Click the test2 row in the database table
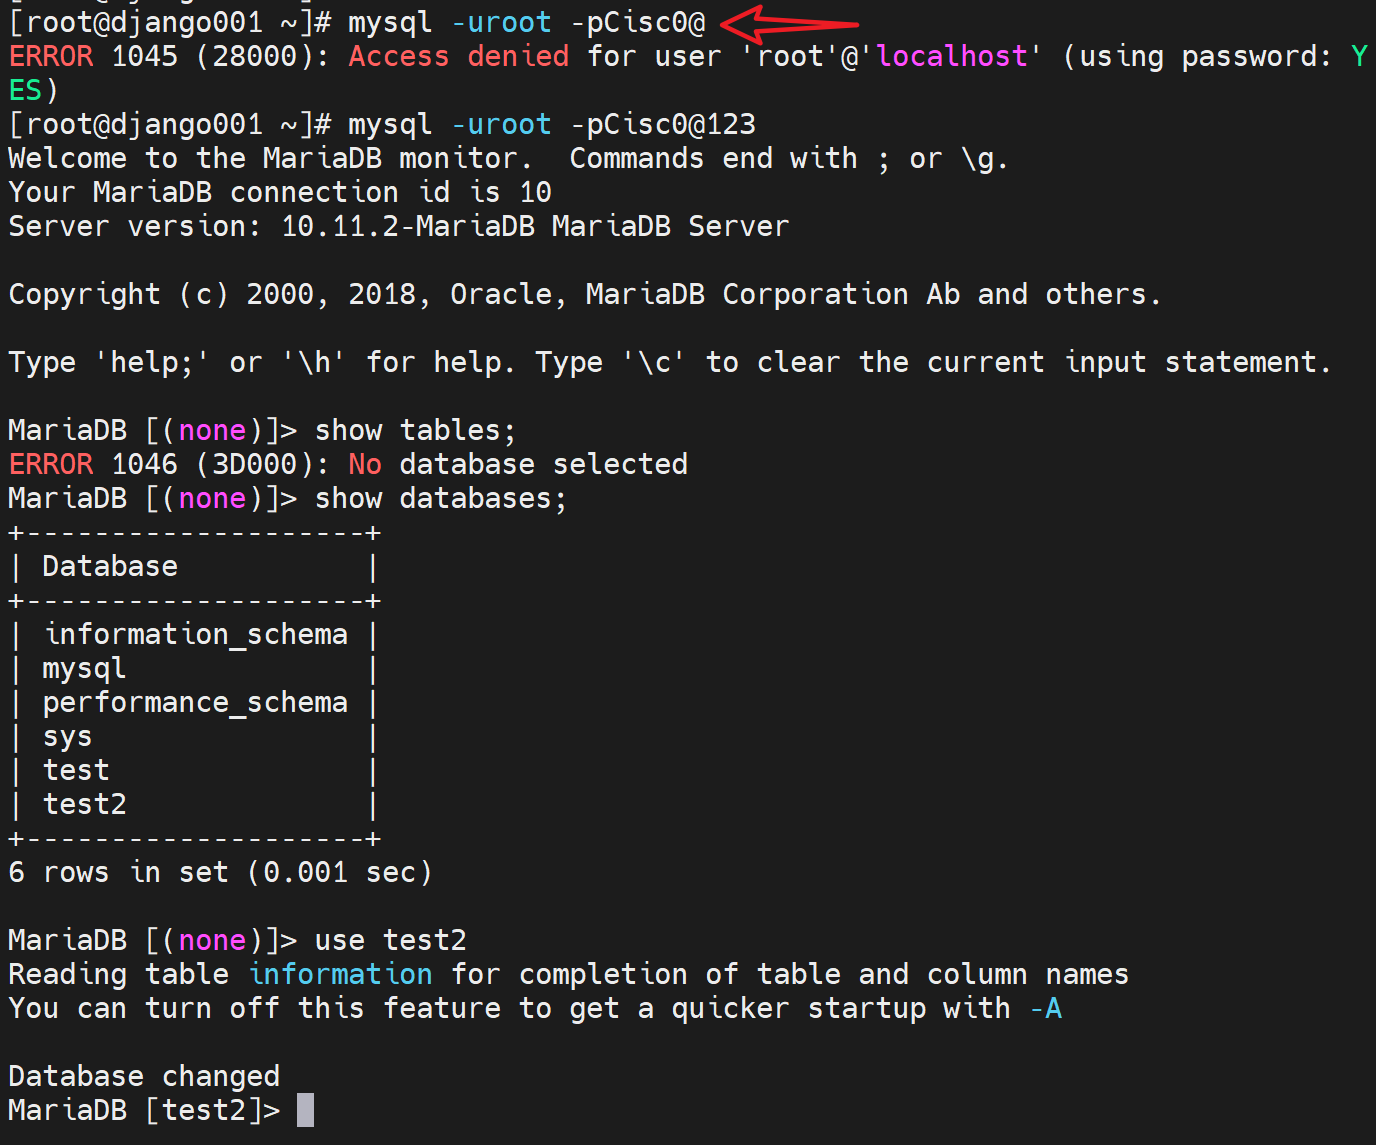This screenshot has width=1376, height=1145. coord(84,804)
